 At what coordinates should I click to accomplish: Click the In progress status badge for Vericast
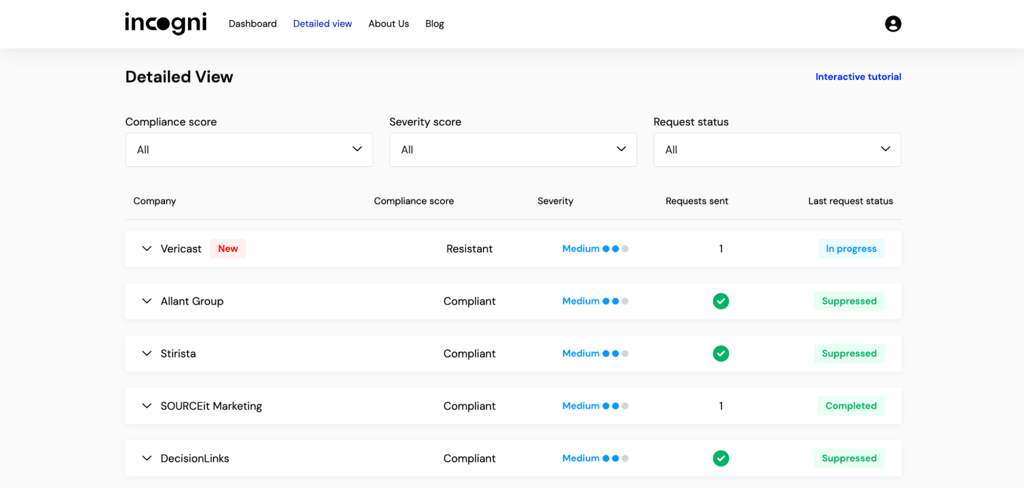click(851, 249)
